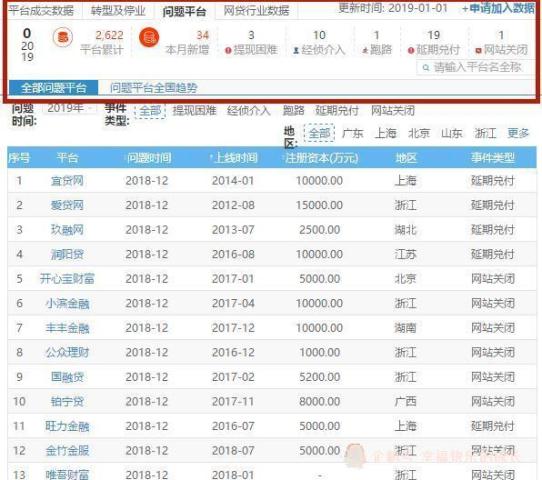542x480 pixels.
Task: Sort by 上线时间 column header
Action: pyautogui.click(x=234, y=158)
